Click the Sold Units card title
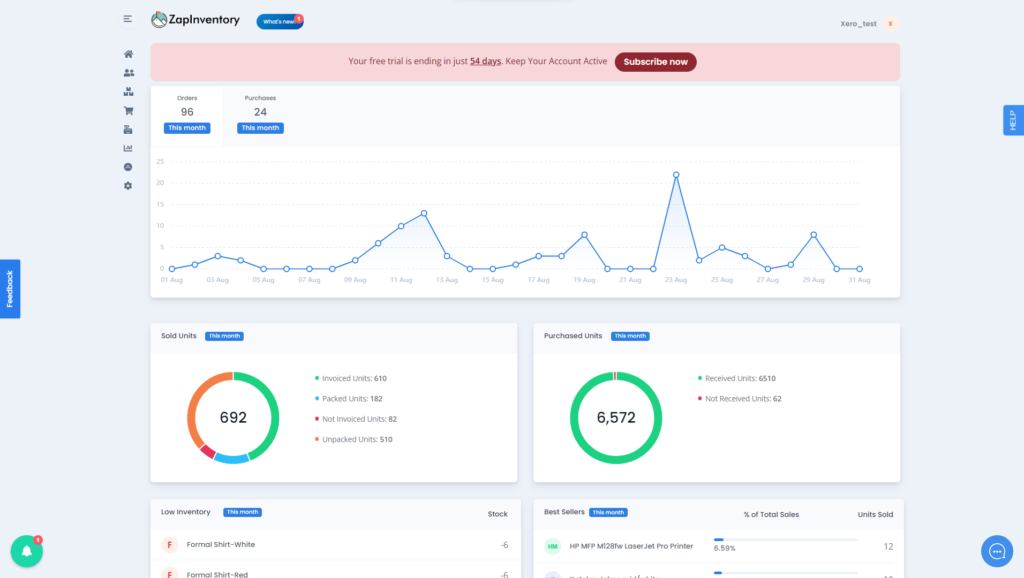 (x=179, y=336)
